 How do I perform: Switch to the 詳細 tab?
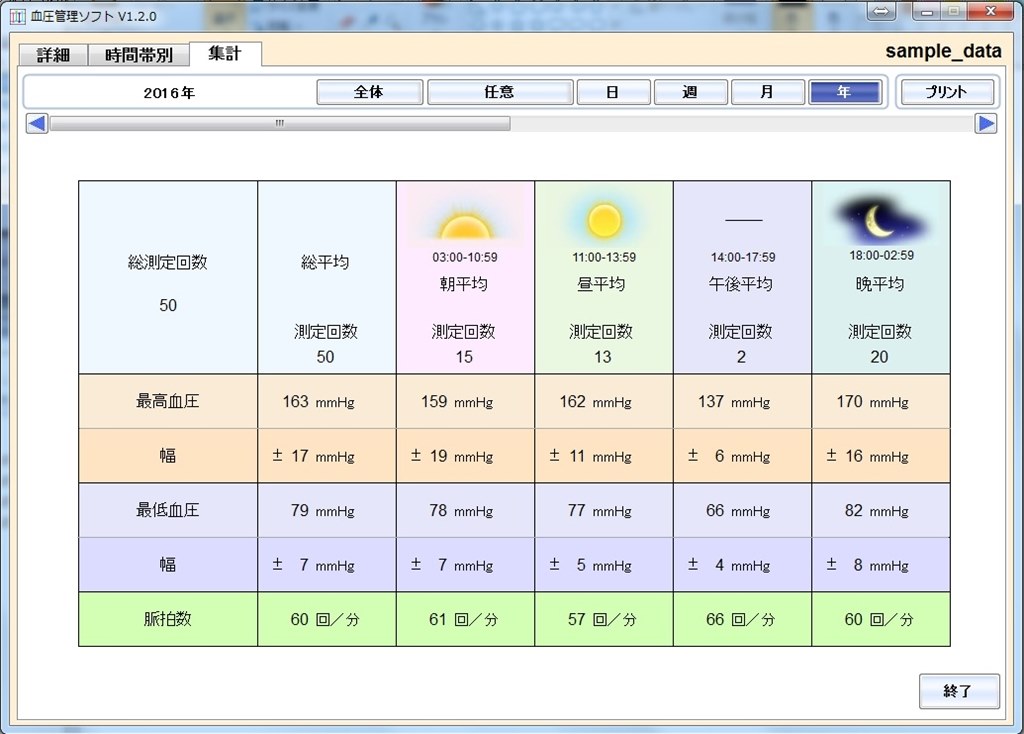(54, 55)
